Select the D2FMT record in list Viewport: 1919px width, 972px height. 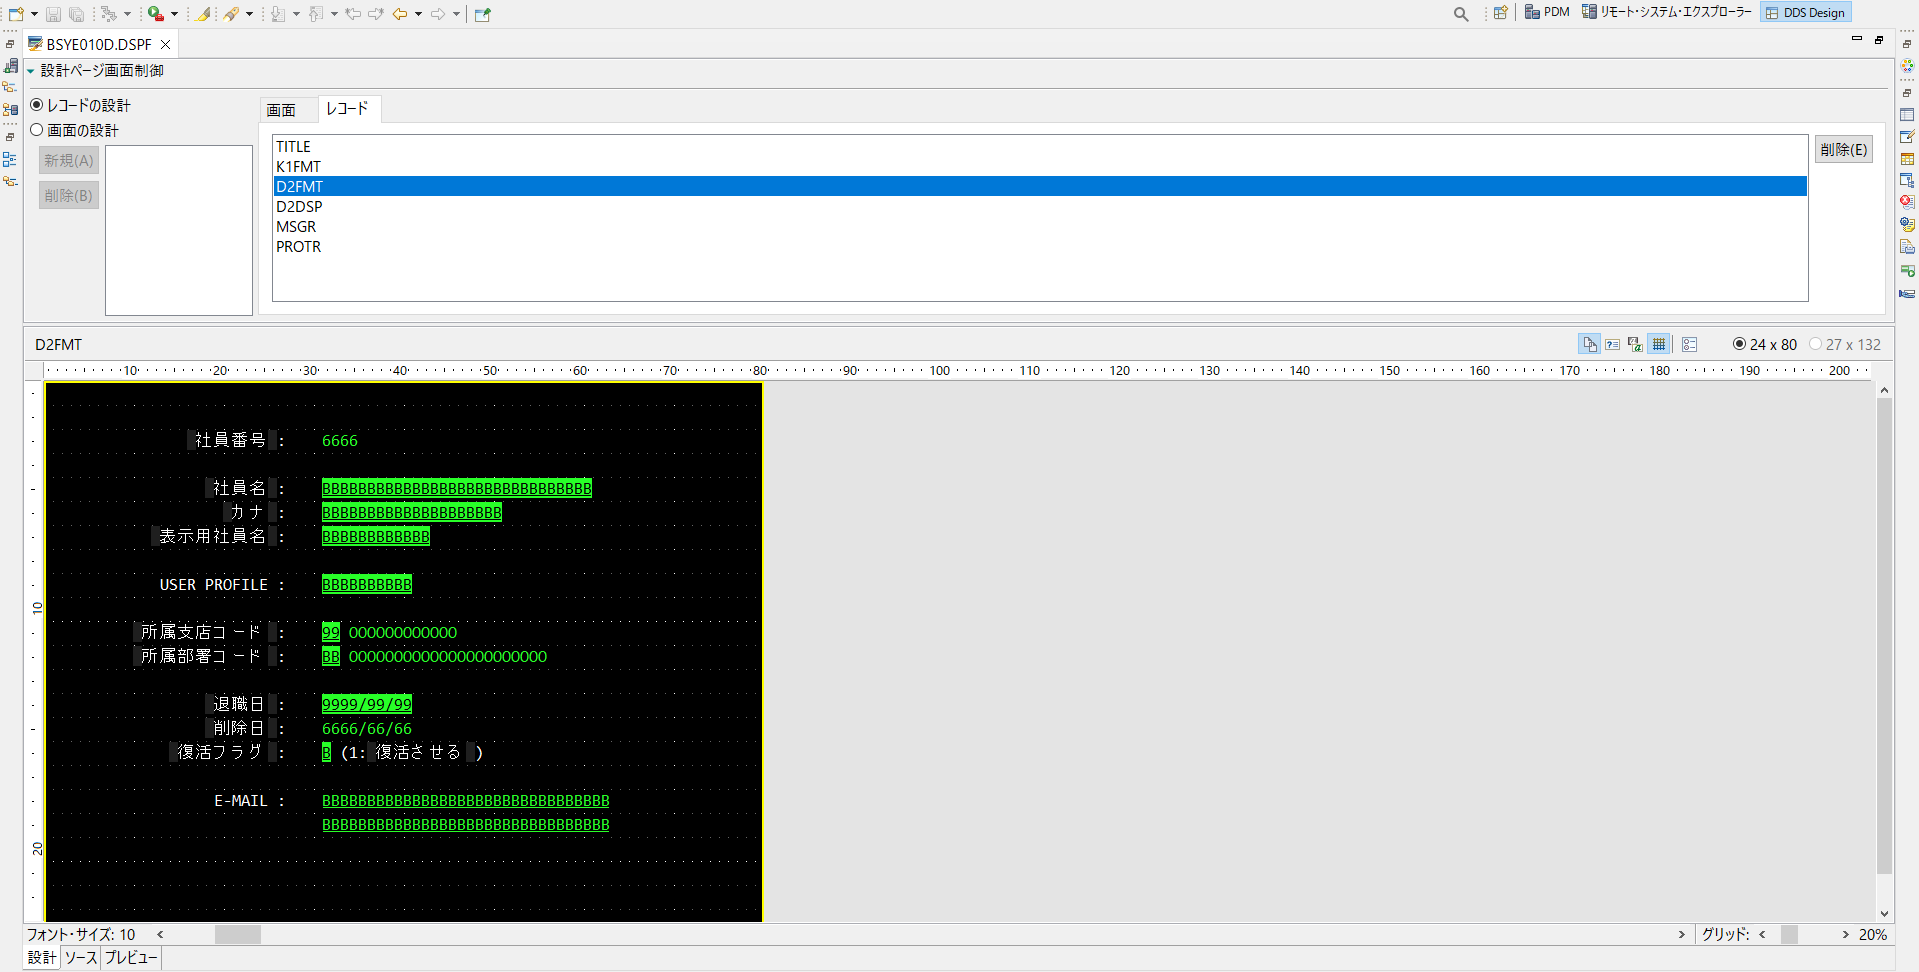[1040, 186]
